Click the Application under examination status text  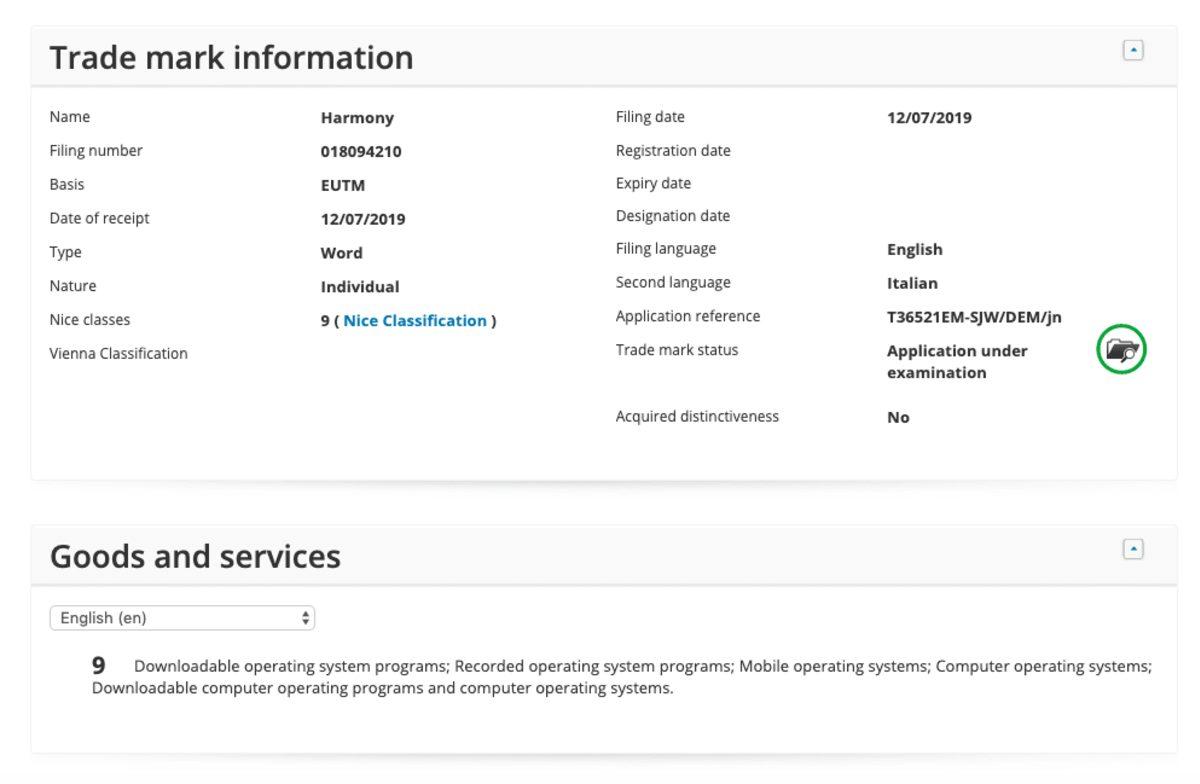[x=956, y=361]
